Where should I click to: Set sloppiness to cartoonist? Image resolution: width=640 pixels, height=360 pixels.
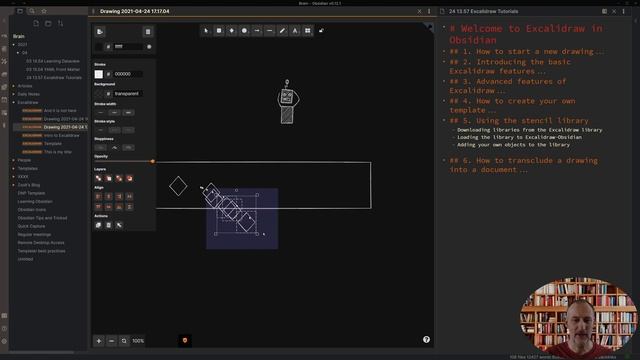tap(128, 147)
